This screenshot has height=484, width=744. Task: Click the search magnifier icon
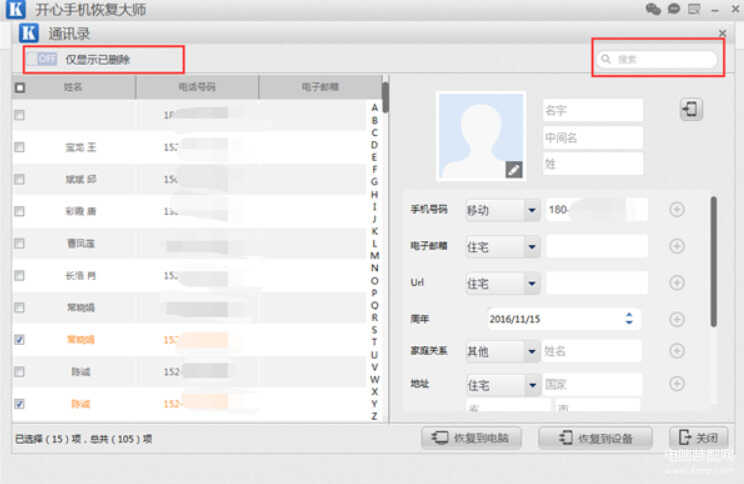tap(606, 59)
